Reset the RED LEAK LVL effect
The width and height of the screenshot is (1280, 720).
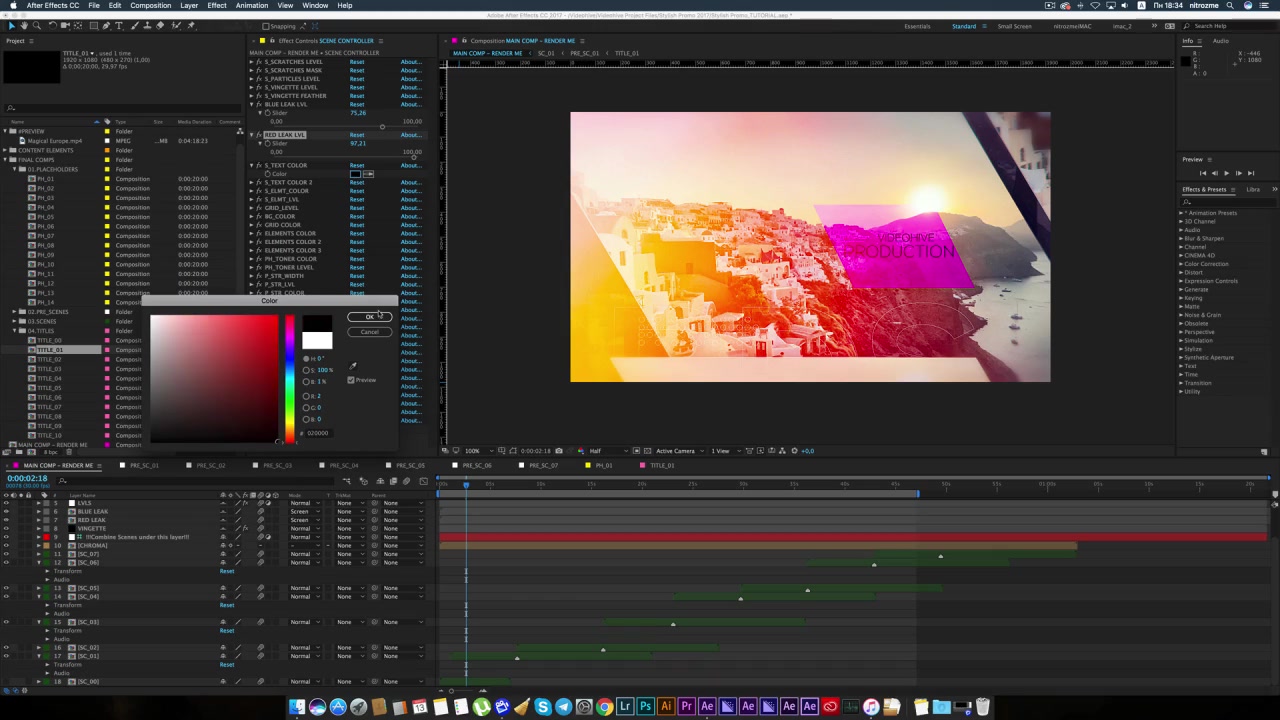tap(357, 135)
